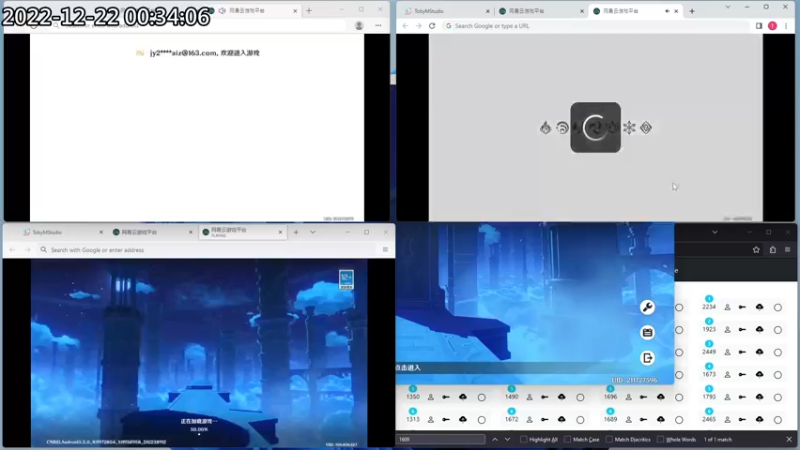Click the find-in-page search field
Viewport: 800px width, 450px height.
441,439
